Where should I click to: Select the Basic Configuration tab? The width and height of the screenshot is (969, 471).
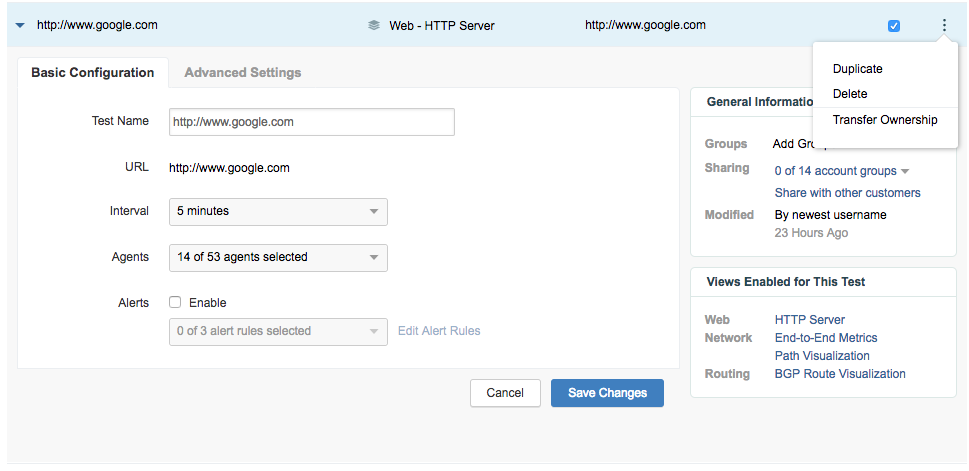click(x=93, y=72)
